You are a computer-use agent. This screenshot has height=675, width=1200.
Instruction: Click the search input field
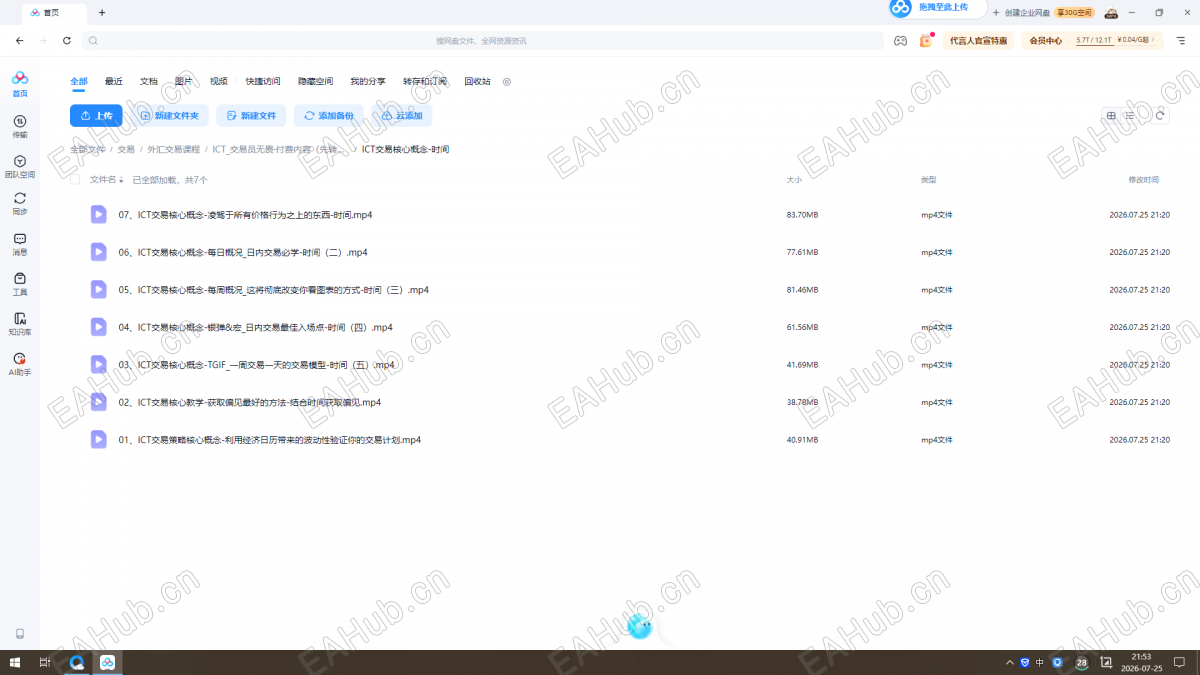coord(483,41)
